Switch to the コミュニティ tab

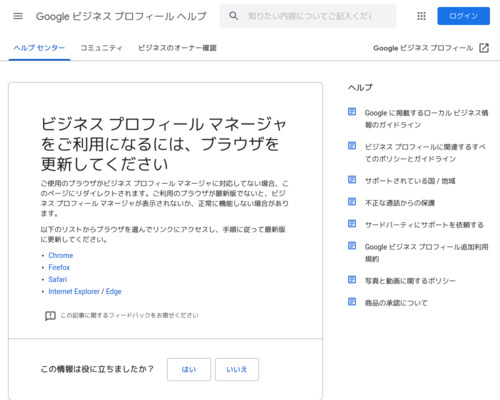(x=101, y=48)
